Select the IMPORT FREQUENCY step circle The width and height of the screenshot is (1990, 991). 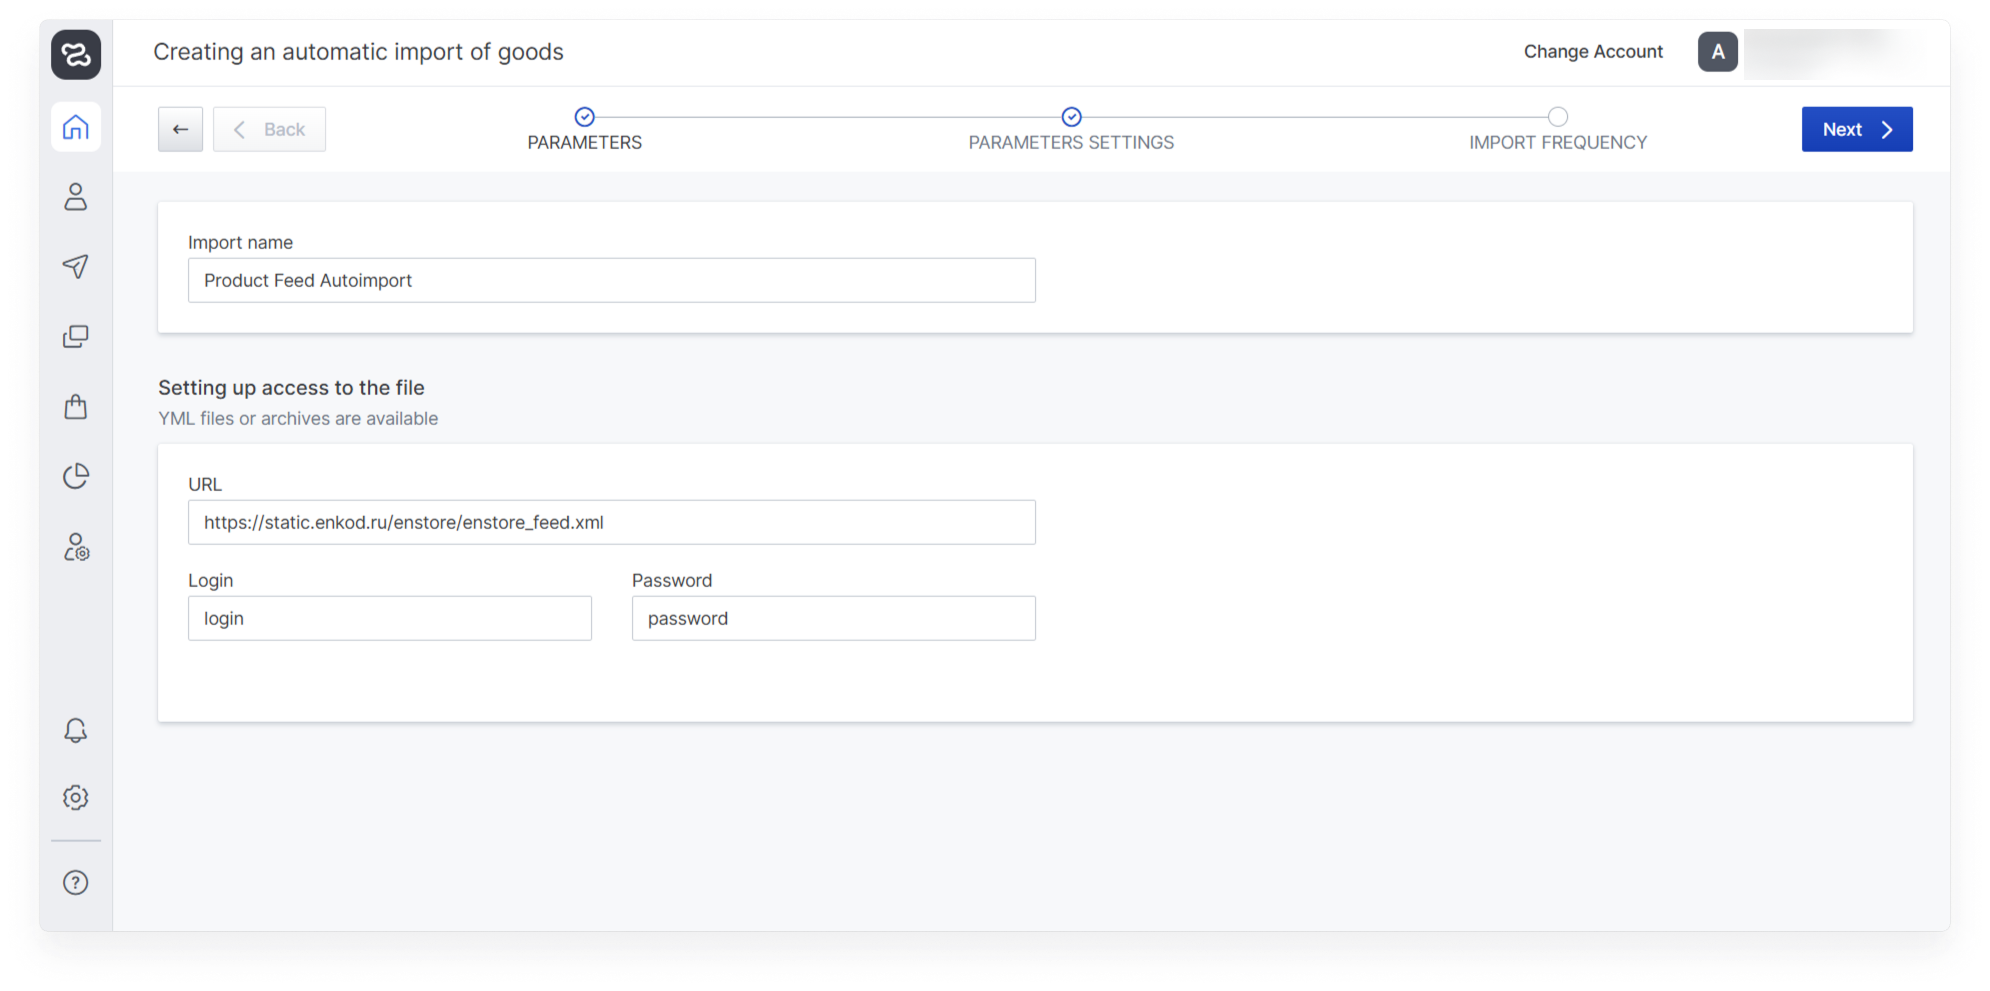(1557, 117)
